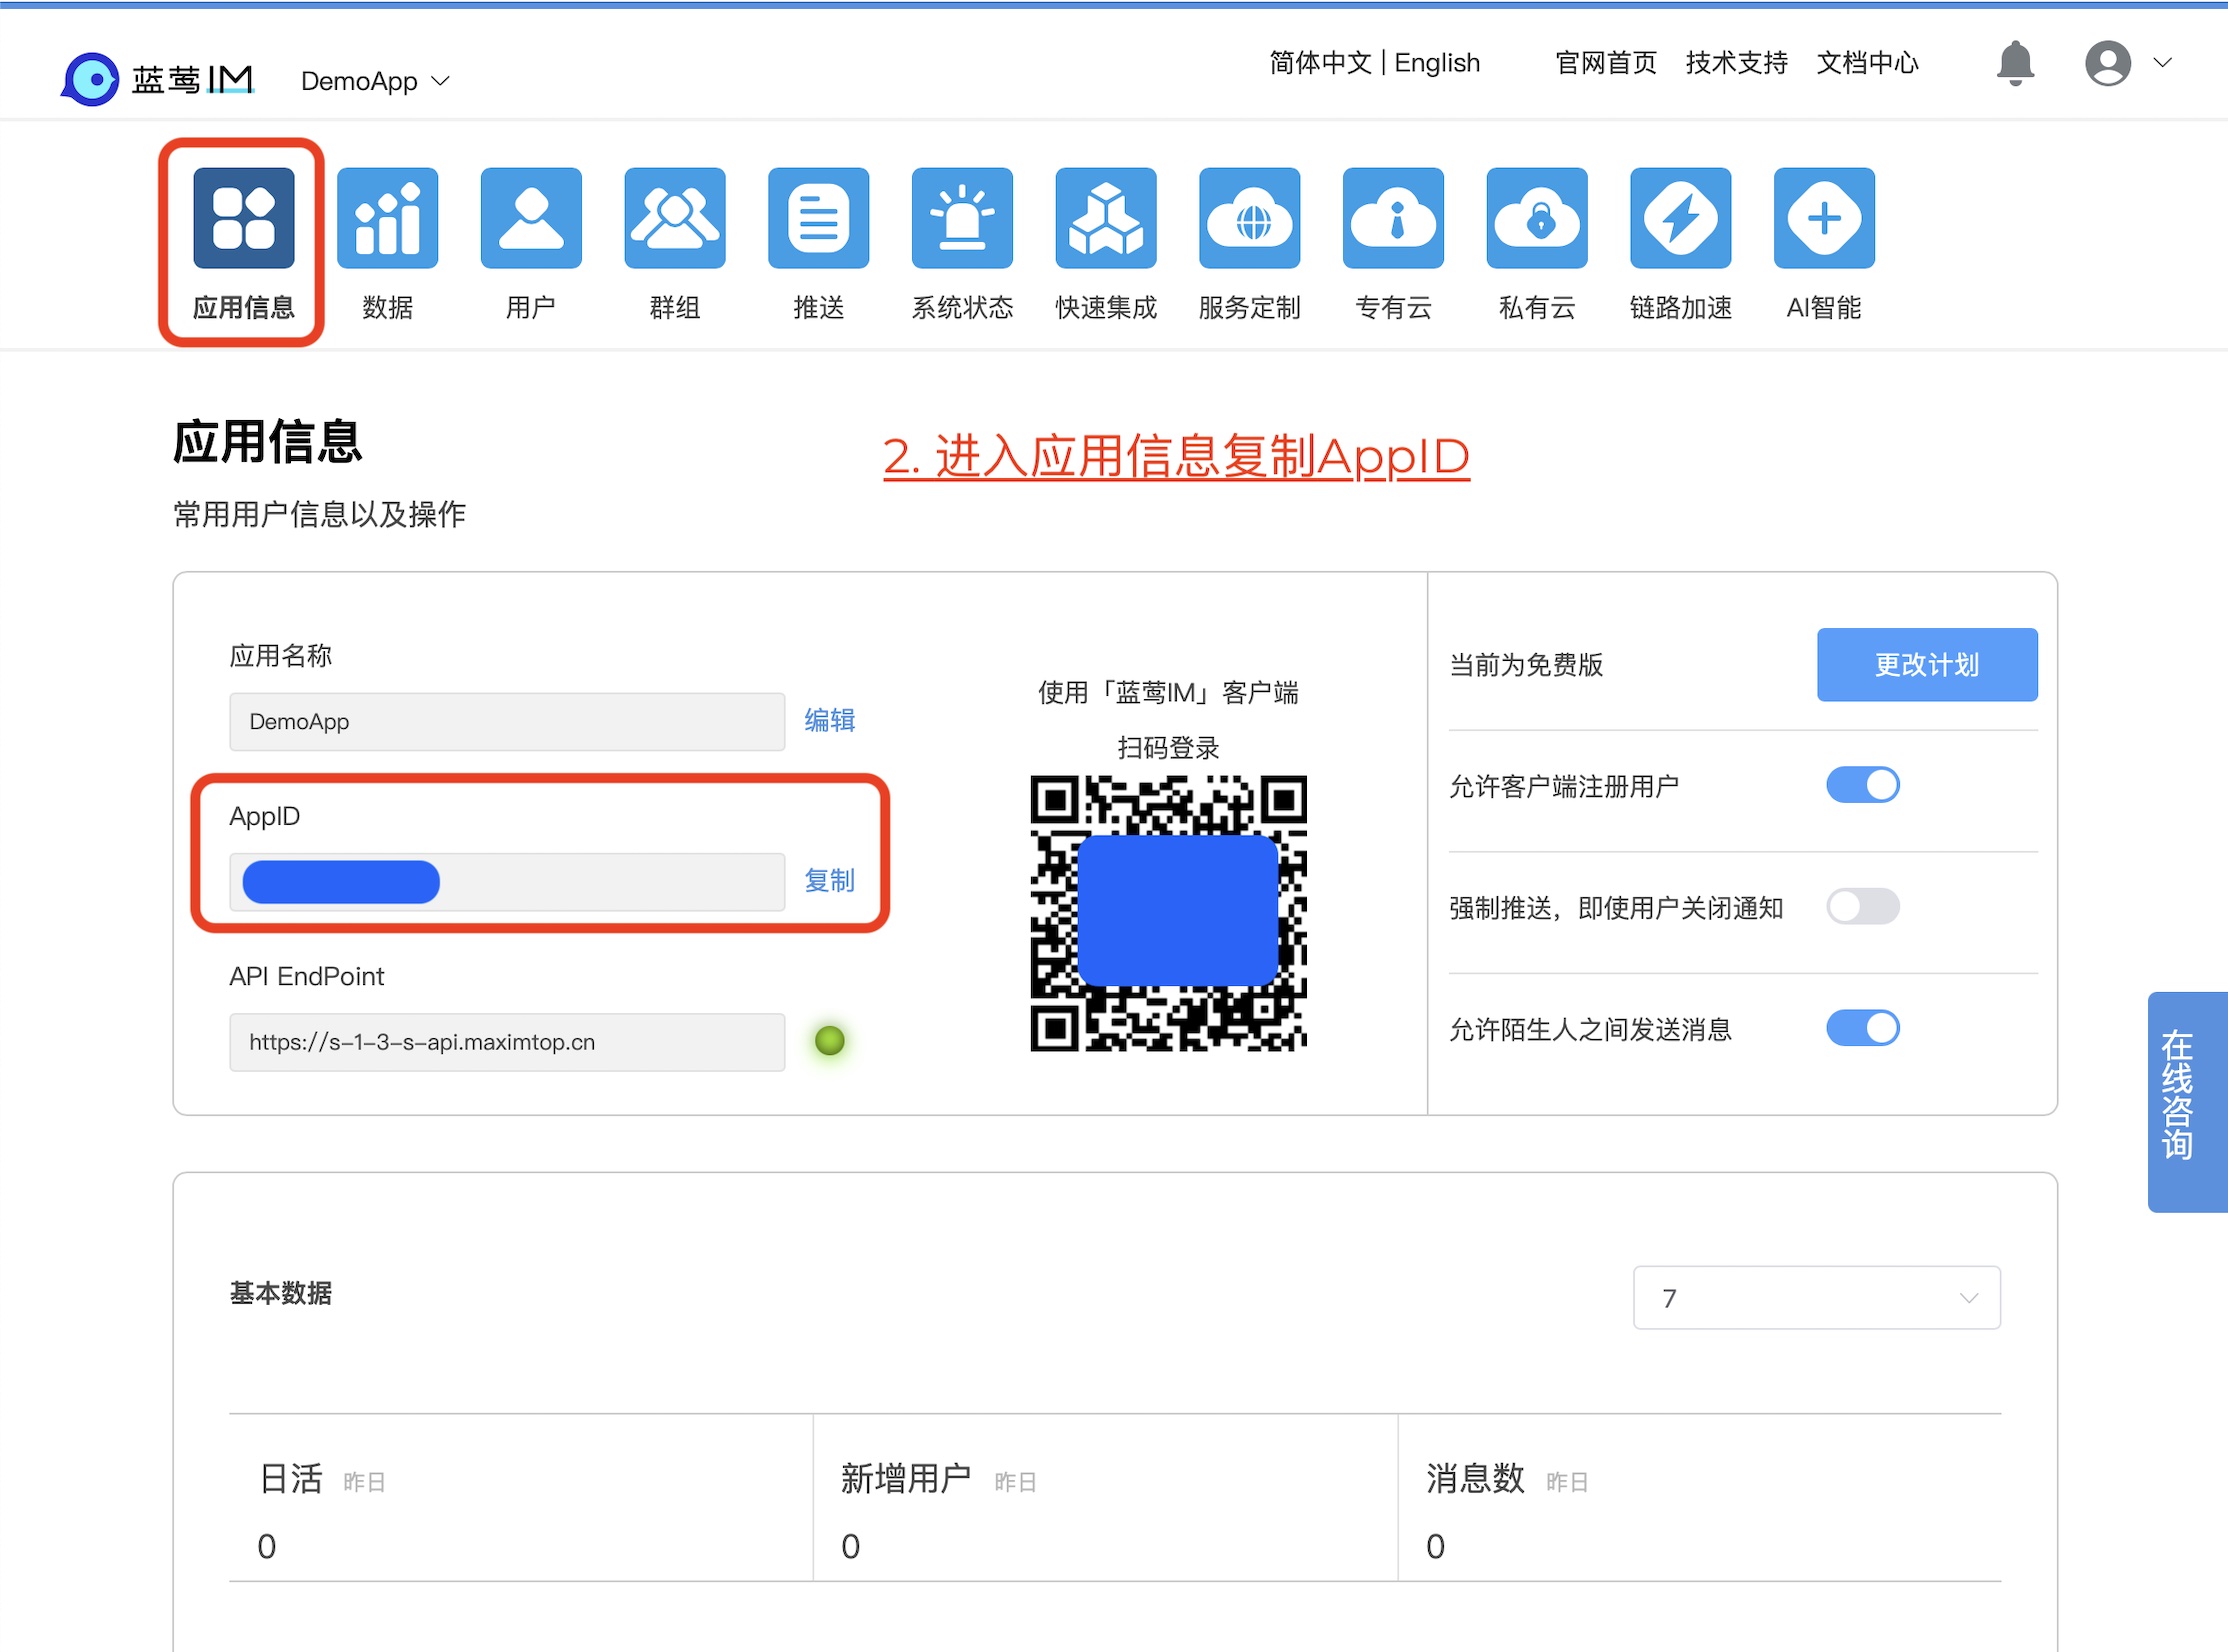2228x1652 pixels.
Task: Open 技术支持 link
Action: pos(1737,63)
